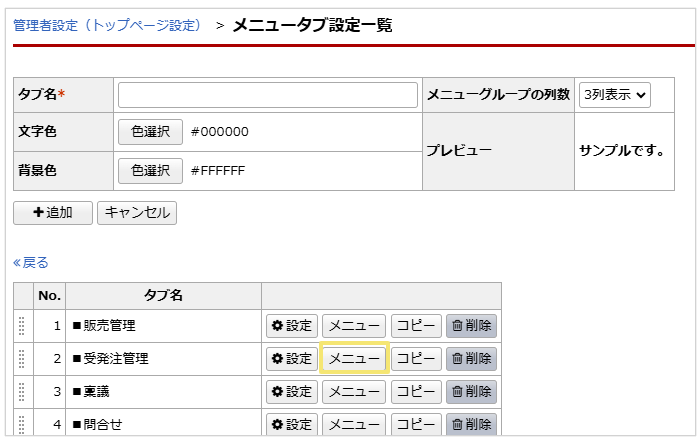Open 設定 gear button for 稟議
Viewport: 699px width, 439px height.
pyautogui.click(x=292, y=392)
